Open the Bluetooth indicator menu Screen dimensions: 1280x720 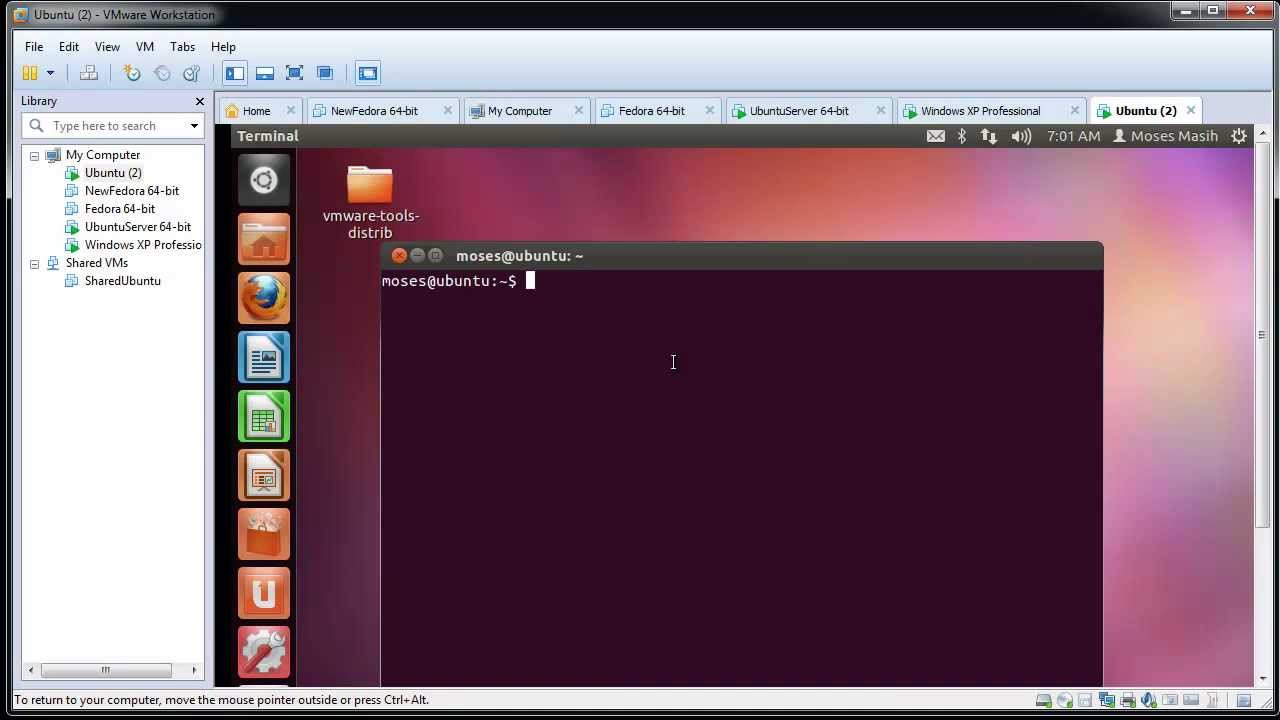962,136
